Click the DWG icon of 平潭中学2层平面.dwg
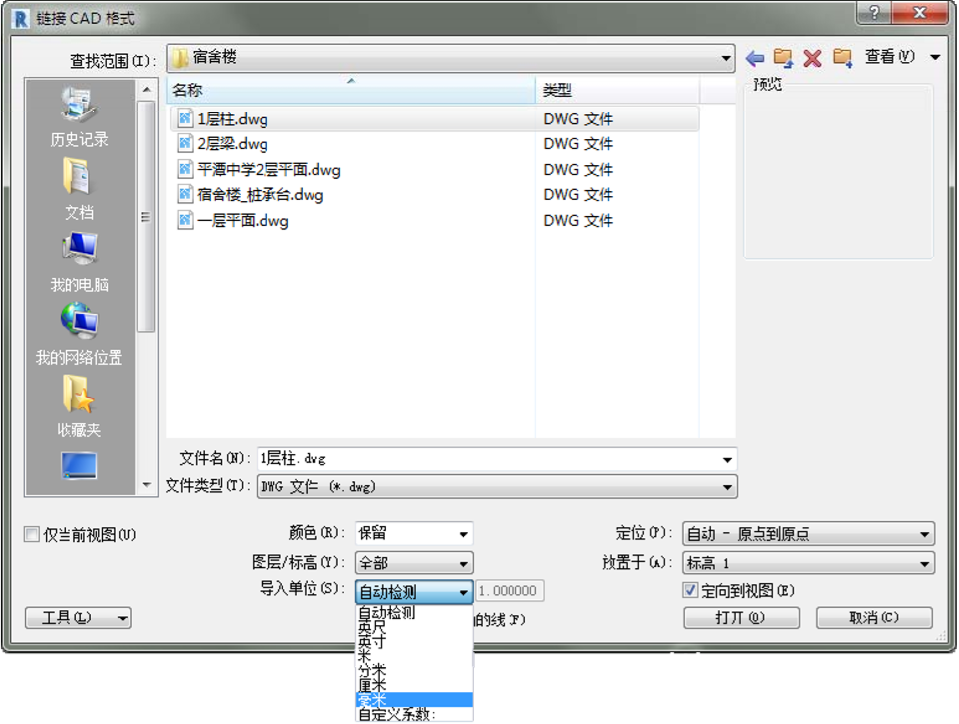 pos(185,169)
